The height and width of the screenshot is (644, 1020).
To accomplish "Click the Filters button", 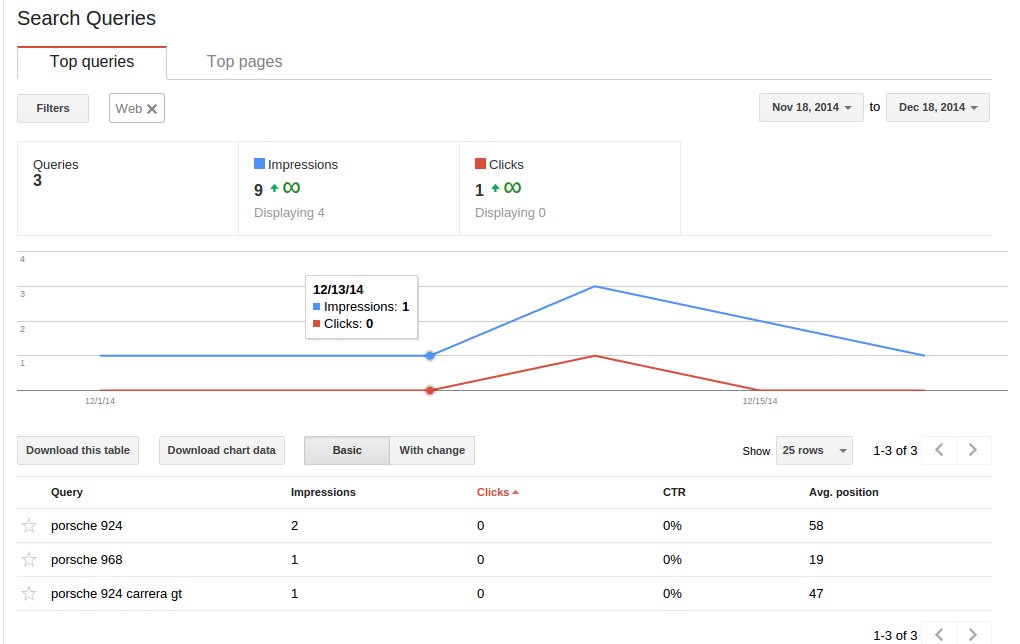I will tap(53, 108).
